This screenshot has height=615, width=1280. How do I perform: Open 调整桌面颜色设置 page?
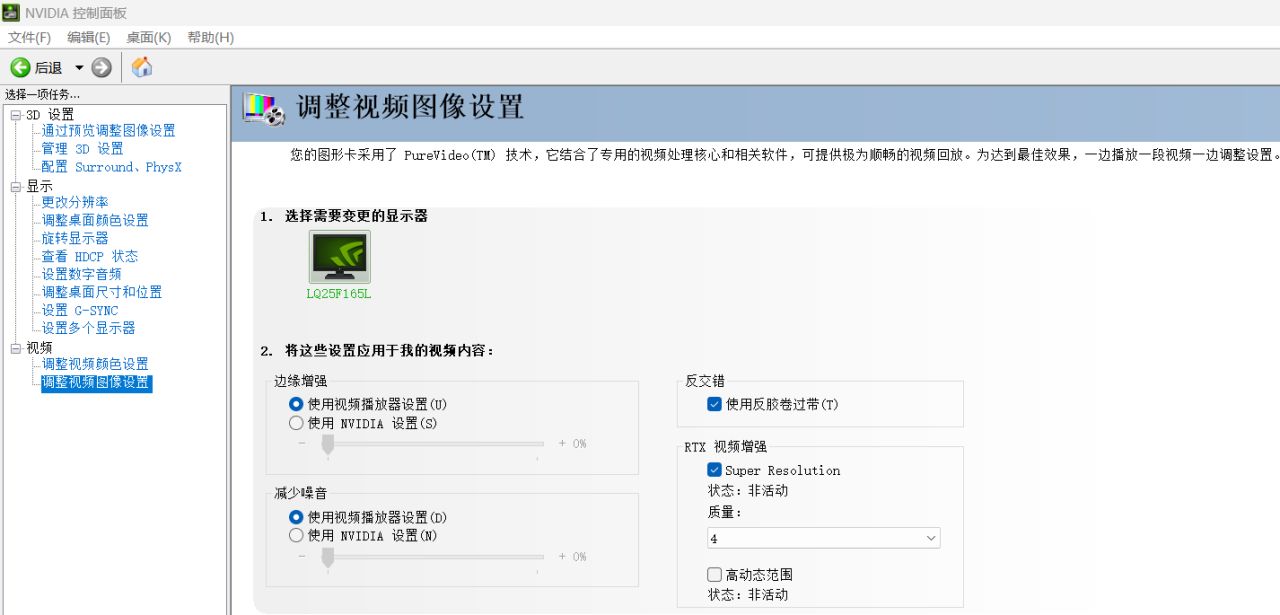click(95, 220)
